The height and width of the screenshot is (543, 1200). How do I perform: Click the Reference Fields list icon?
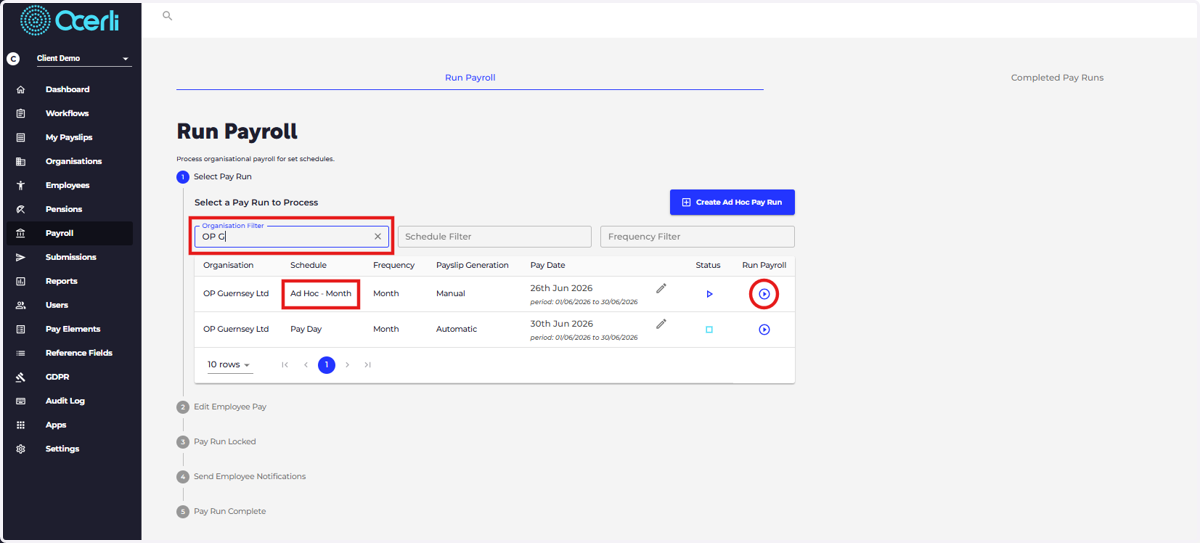[21, 353]
